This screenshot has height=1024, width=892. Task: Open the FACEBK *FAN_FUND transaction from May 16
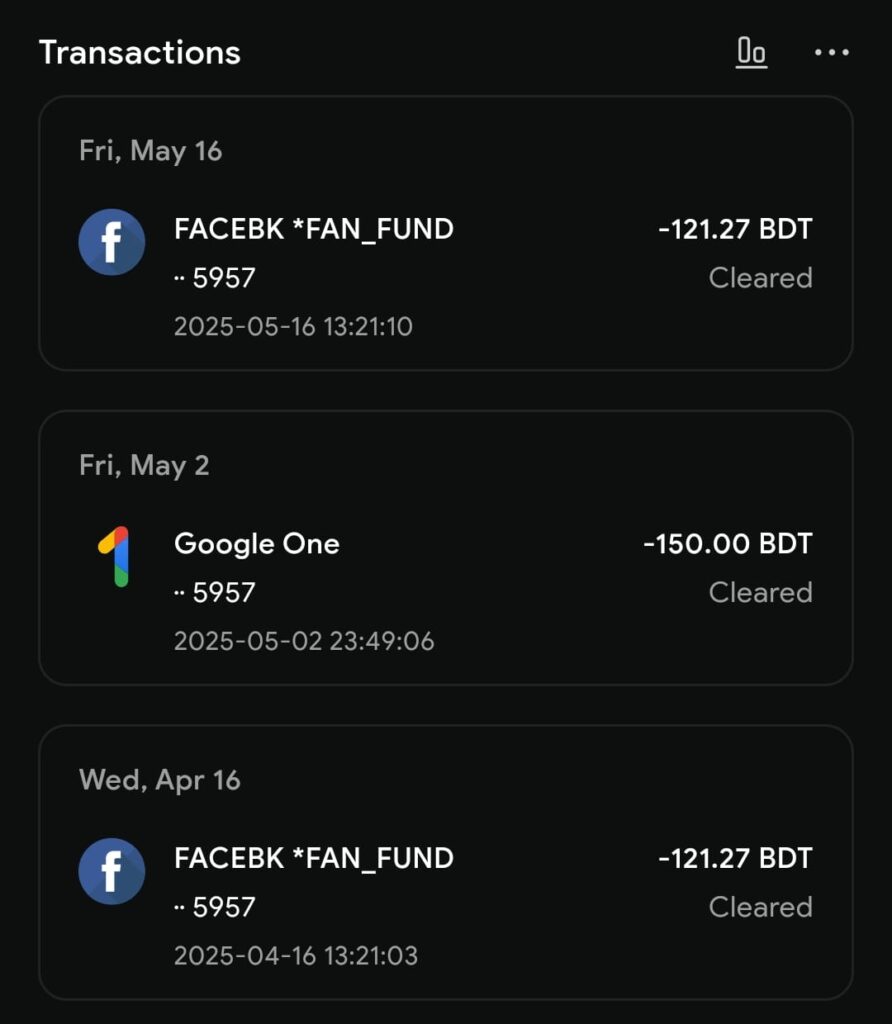coord(446,278)
